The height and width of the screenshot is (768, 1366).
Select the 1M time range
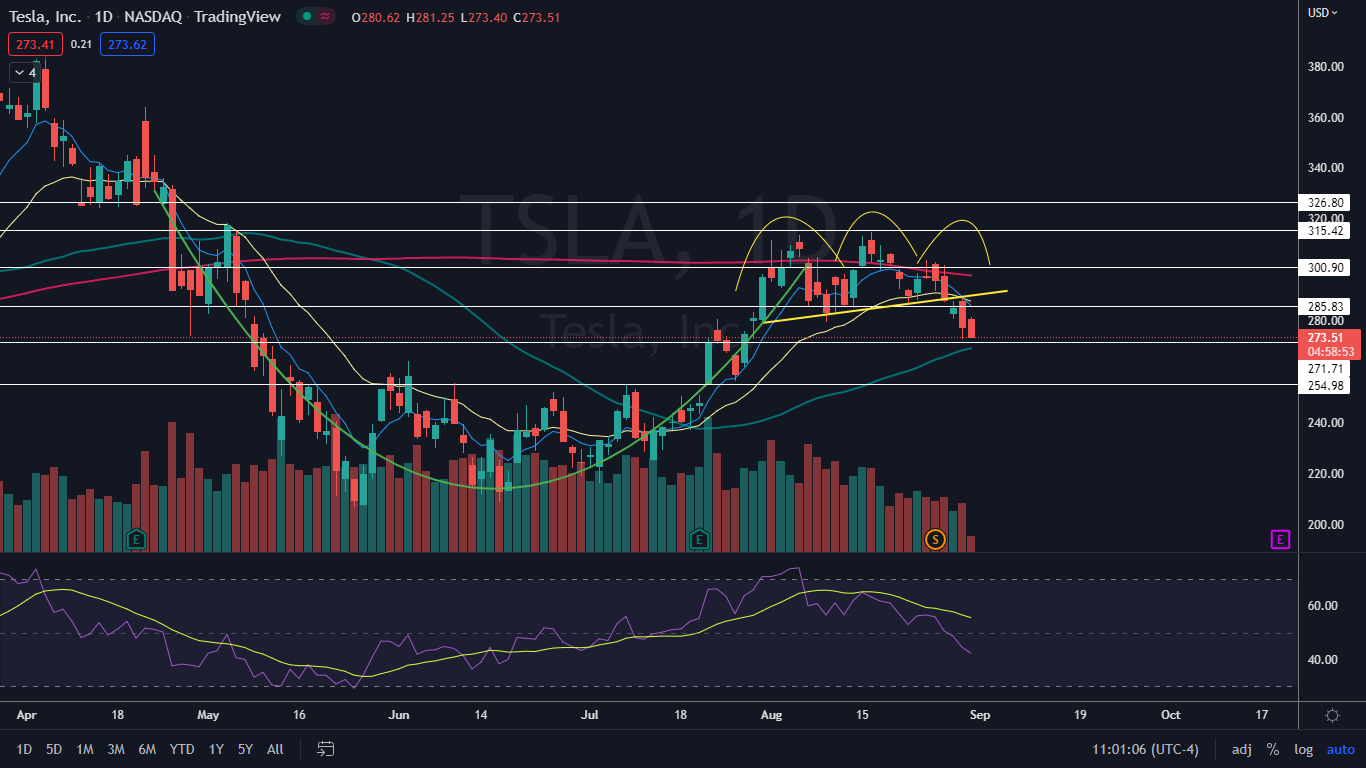coord(85,749)
